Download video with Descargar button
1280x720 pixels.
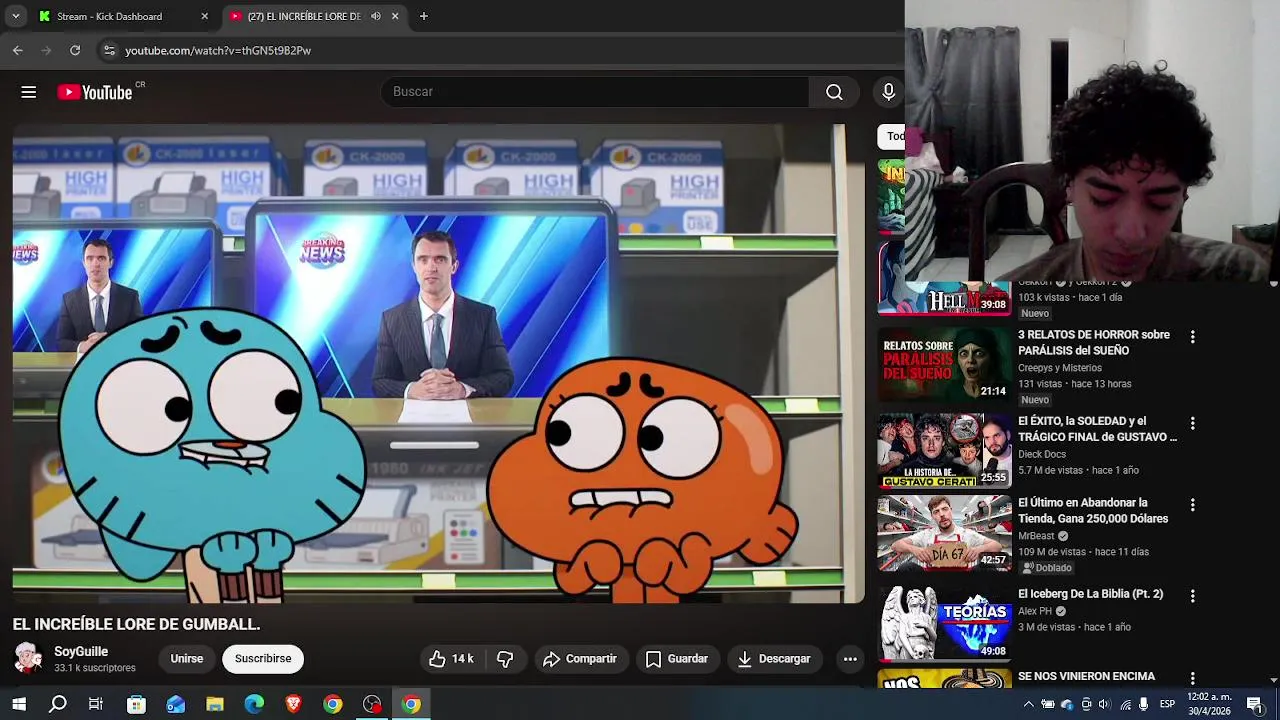(774, 659)
